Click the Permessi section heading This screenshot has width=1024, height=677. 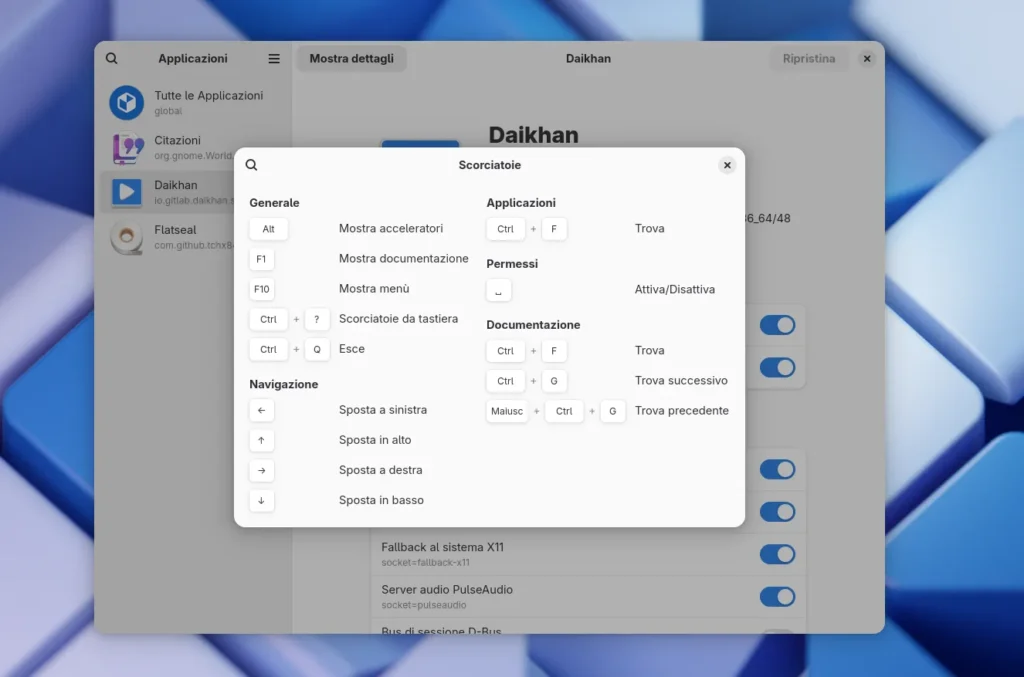(x=512, y=264)
